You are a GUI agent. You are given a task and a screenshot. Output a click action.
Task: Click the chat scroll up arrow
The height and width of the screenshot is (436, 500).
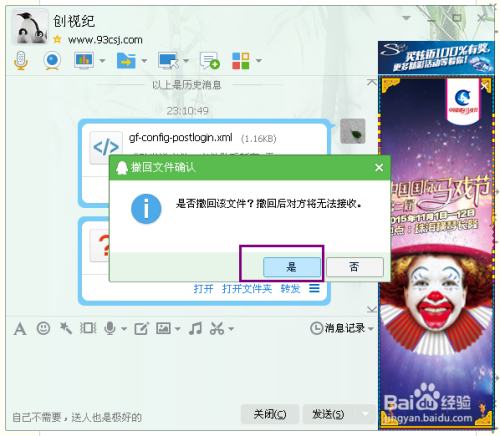(372, 82)
